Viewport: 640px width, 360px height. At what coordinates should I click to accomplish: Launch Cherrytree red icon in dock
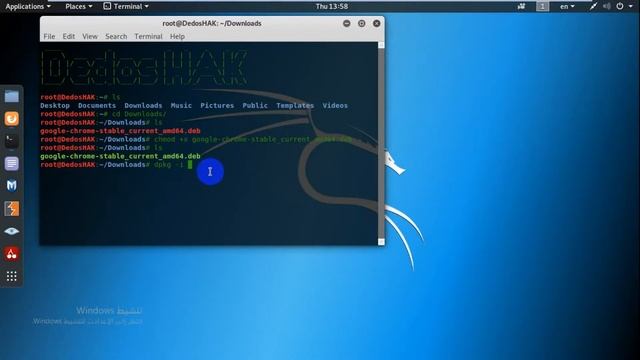click(x=11, y=254)
